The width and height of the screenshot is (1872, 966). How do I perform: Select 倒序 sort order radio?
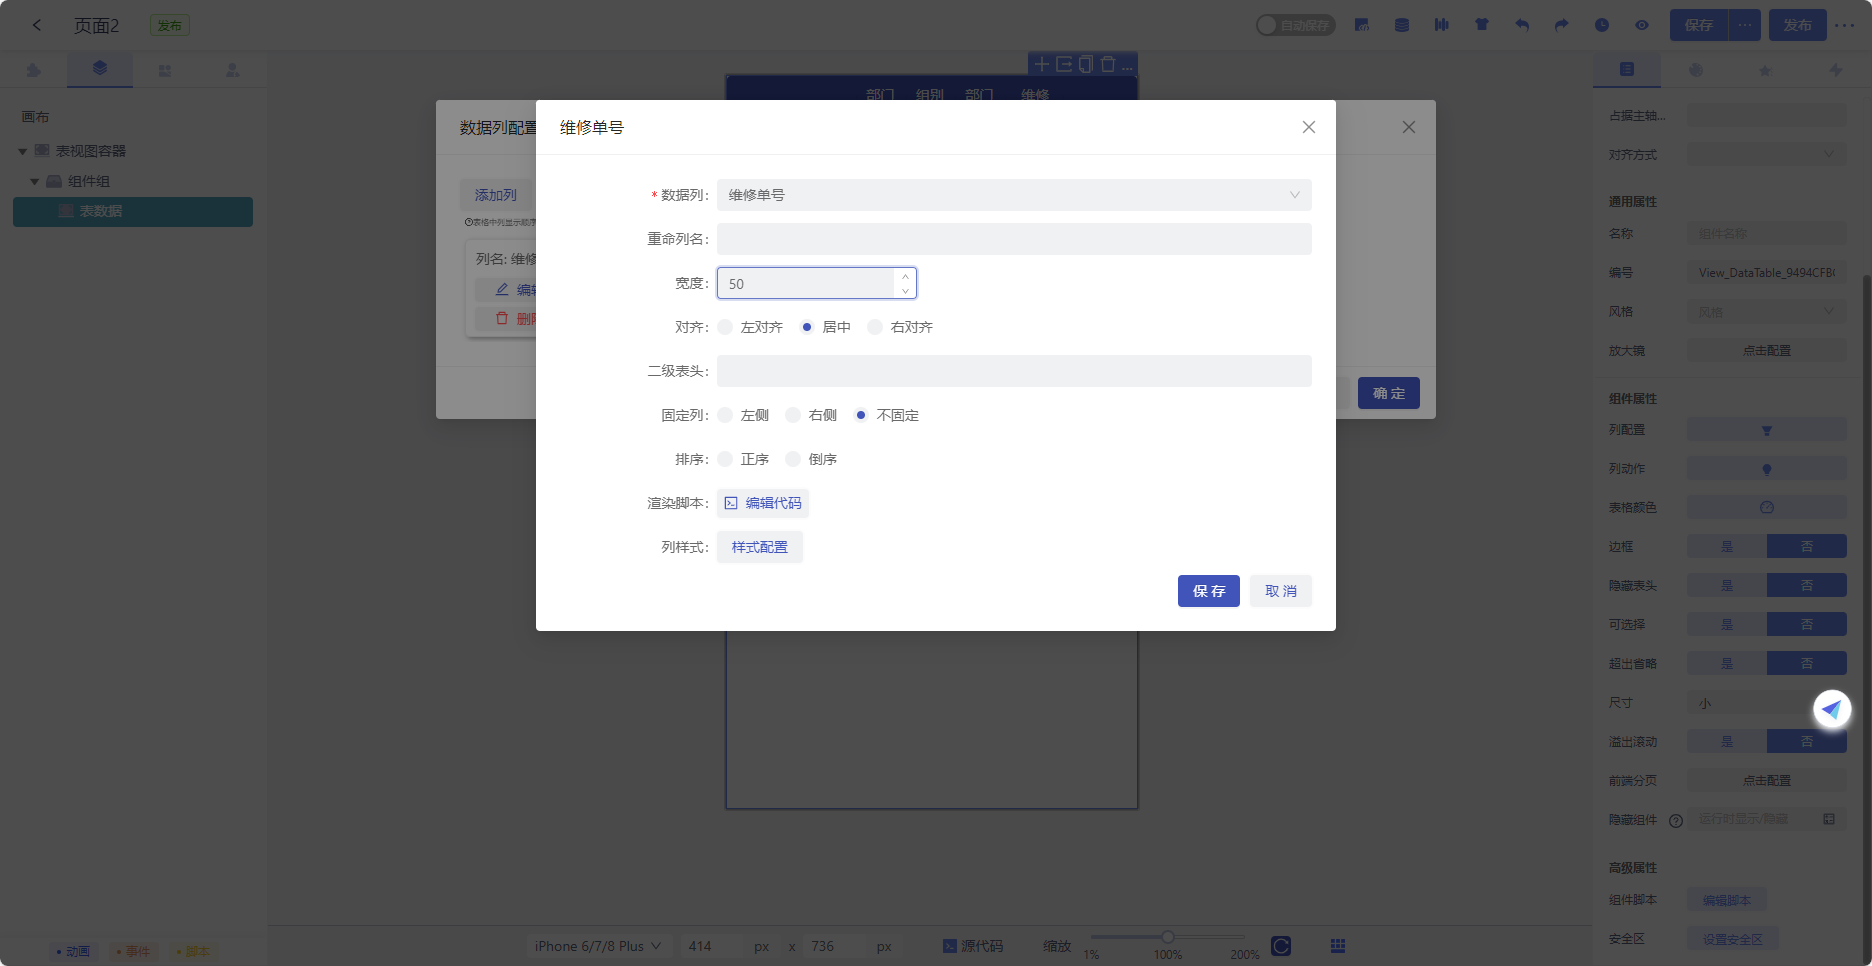coord(793,459)
